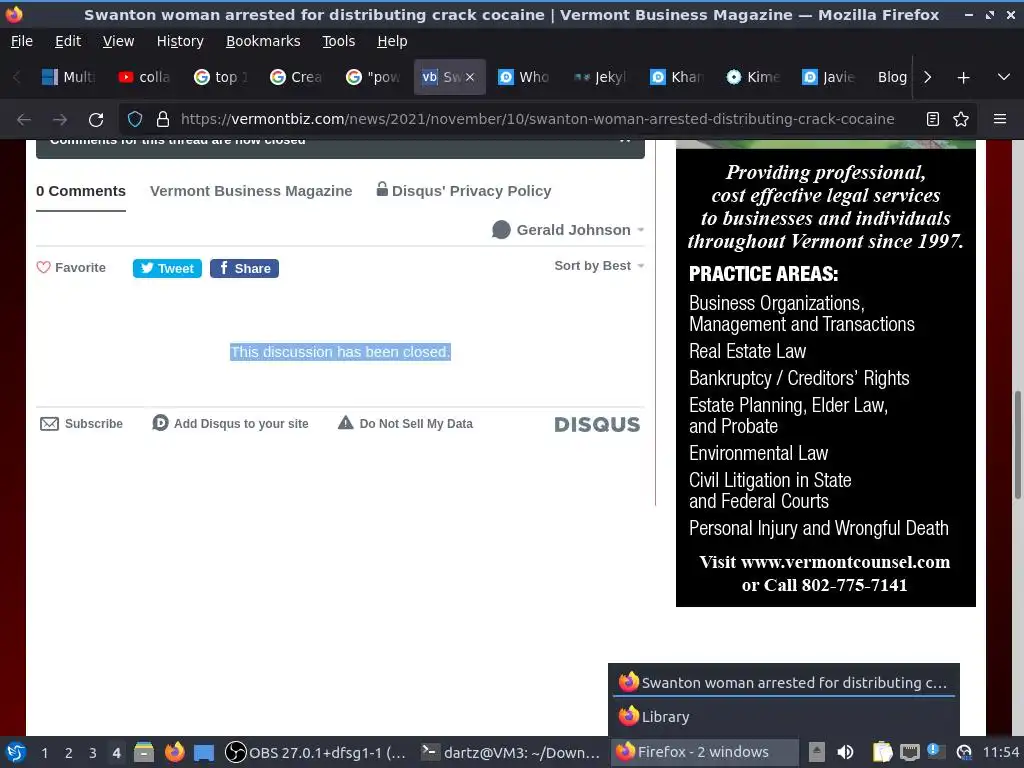Click Firefox - 2 windows taskbar button

coord(704,752)
